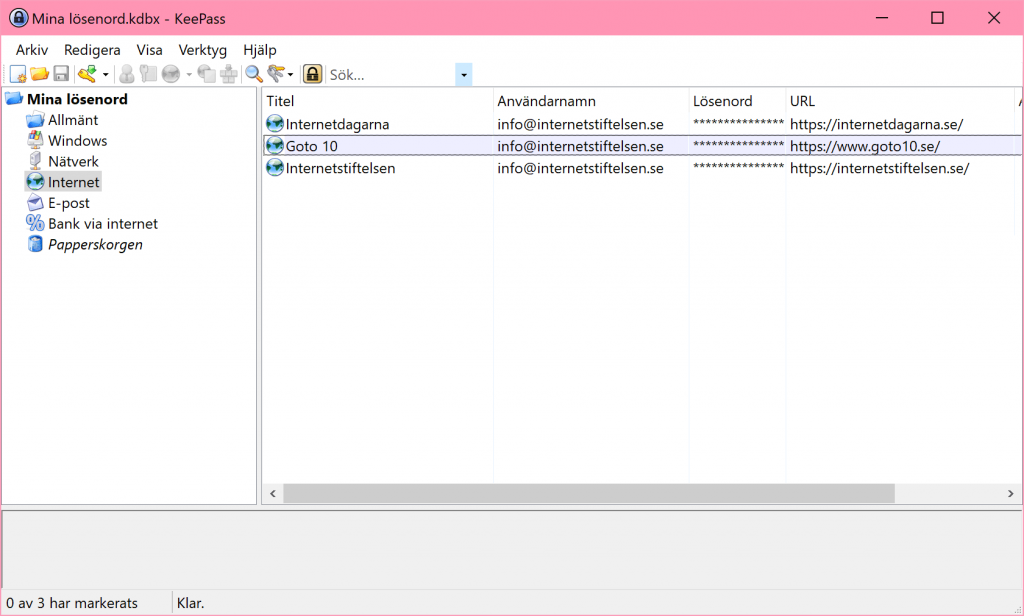Click the Find magnifying glass icon
The image size is (1024, 616).
point(254,74)
